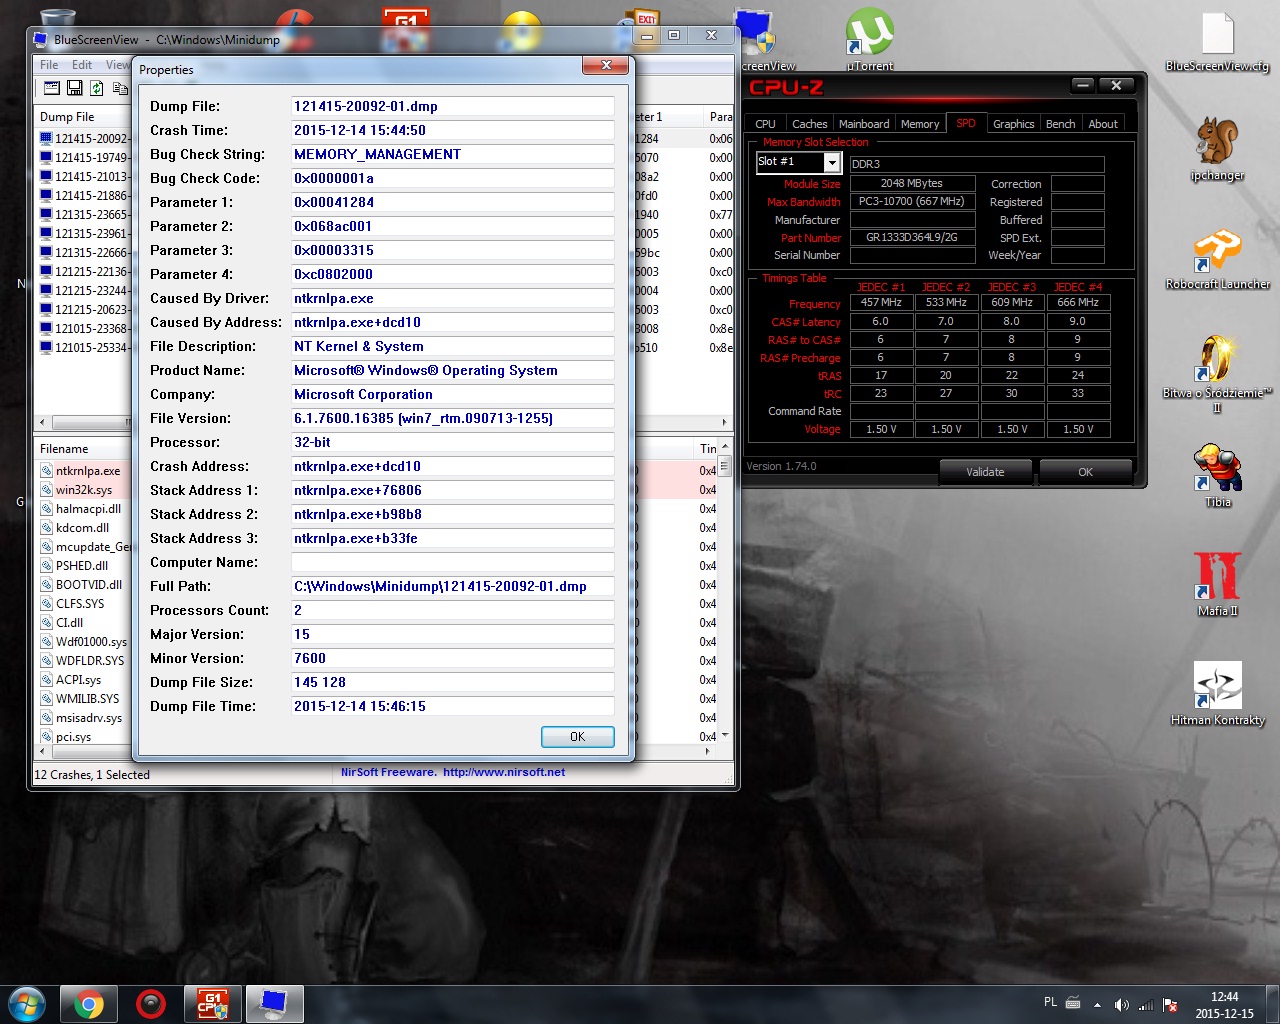
Task: Switch to the About tab in CPU-Z
Action: click(1103, 124)
